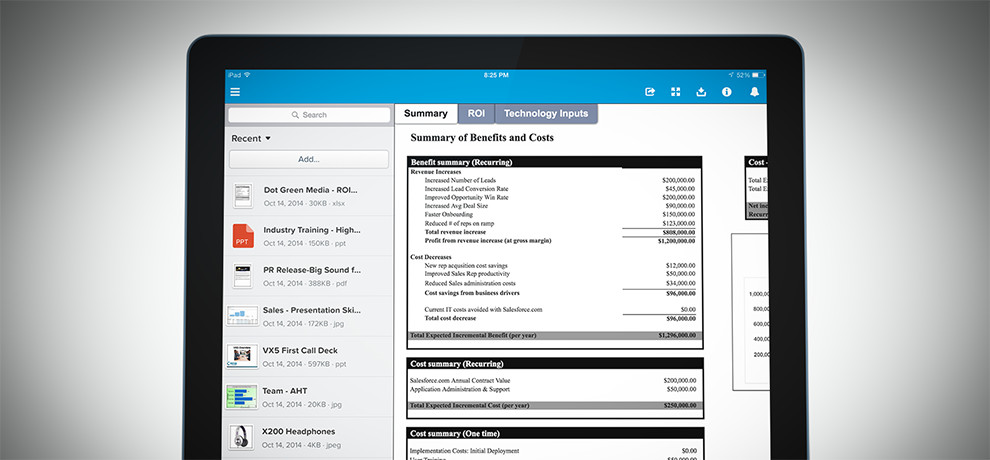The height and width of the screenshot is (460, 990).
Task: Select Application Administration & Support row
Action: [554, 389]
